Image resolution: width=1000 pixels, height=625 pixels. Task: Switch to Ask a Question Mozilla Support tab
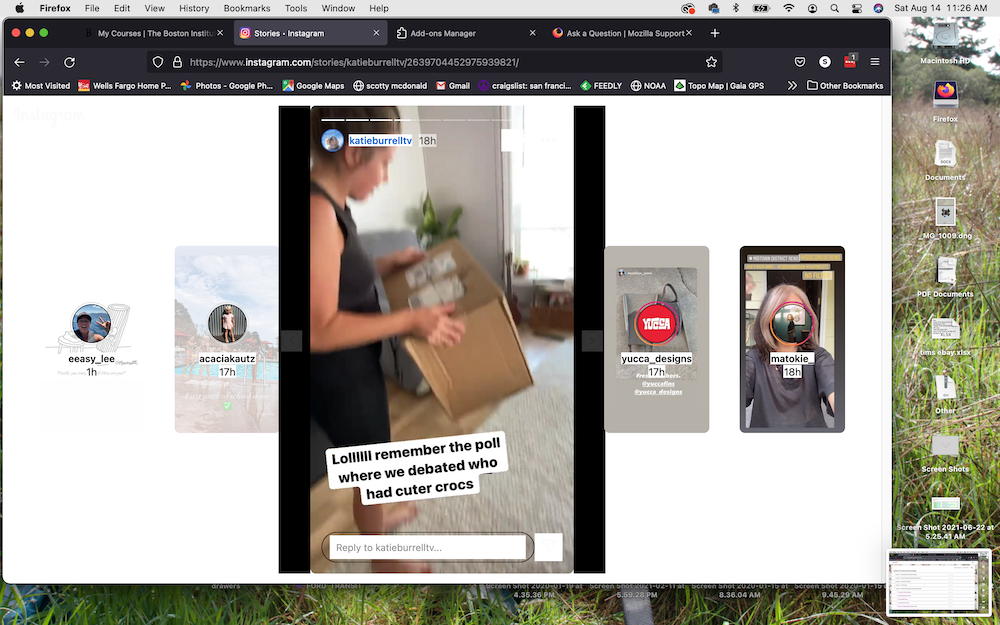pos(622,33)
